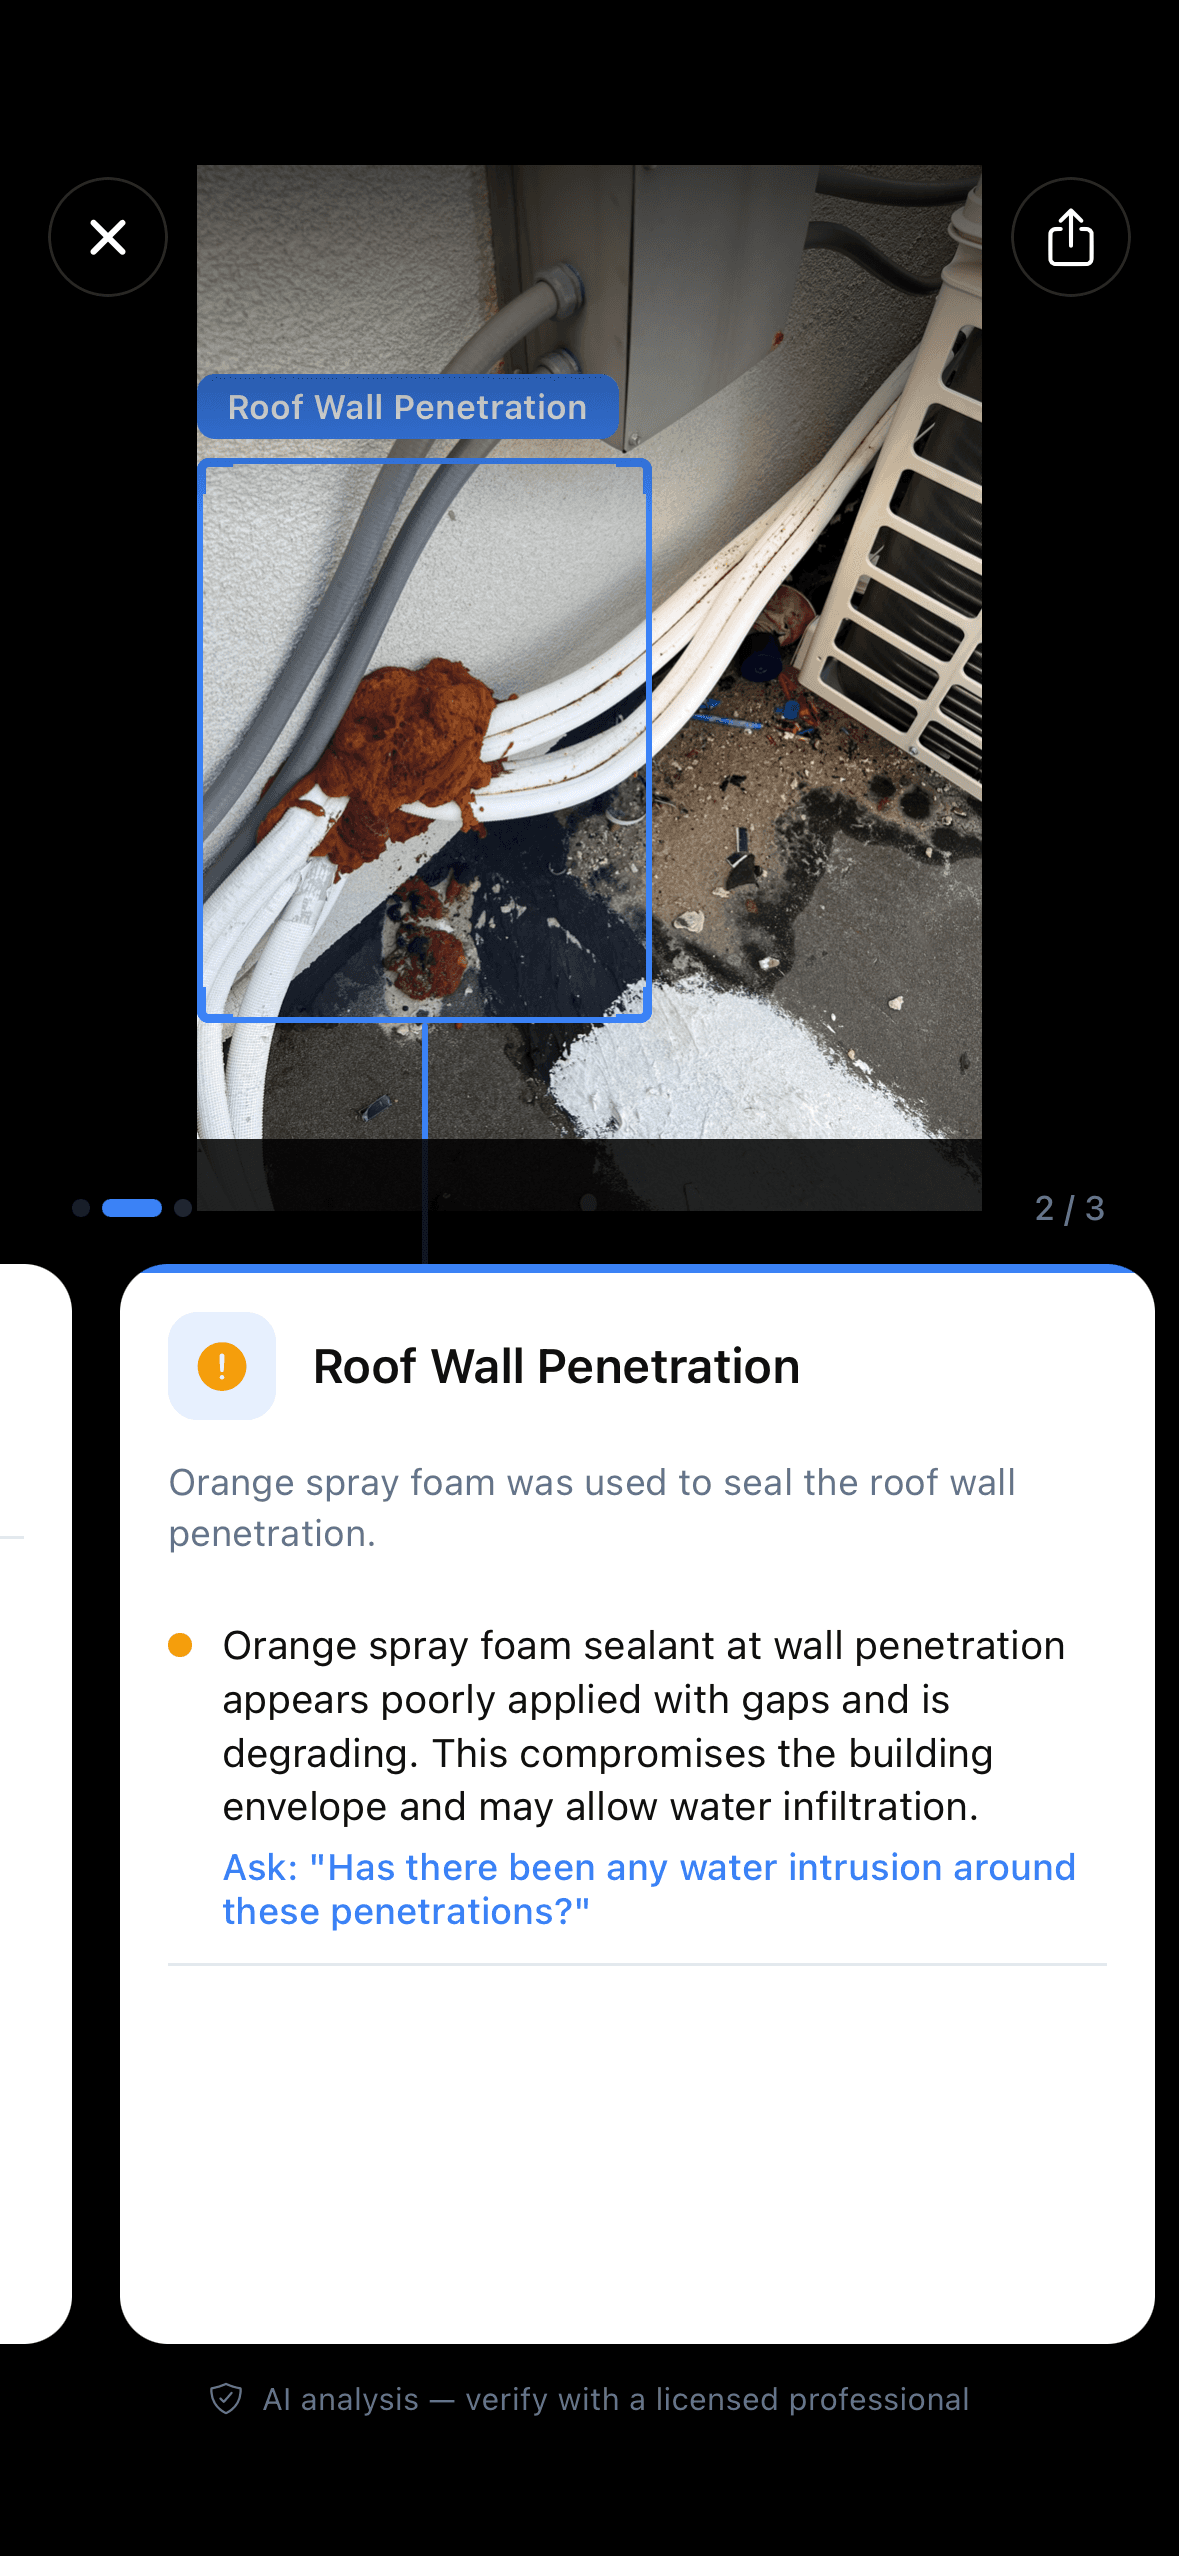
Task: Tap the highlighted bounding box on photo
Action: point(425,740)
